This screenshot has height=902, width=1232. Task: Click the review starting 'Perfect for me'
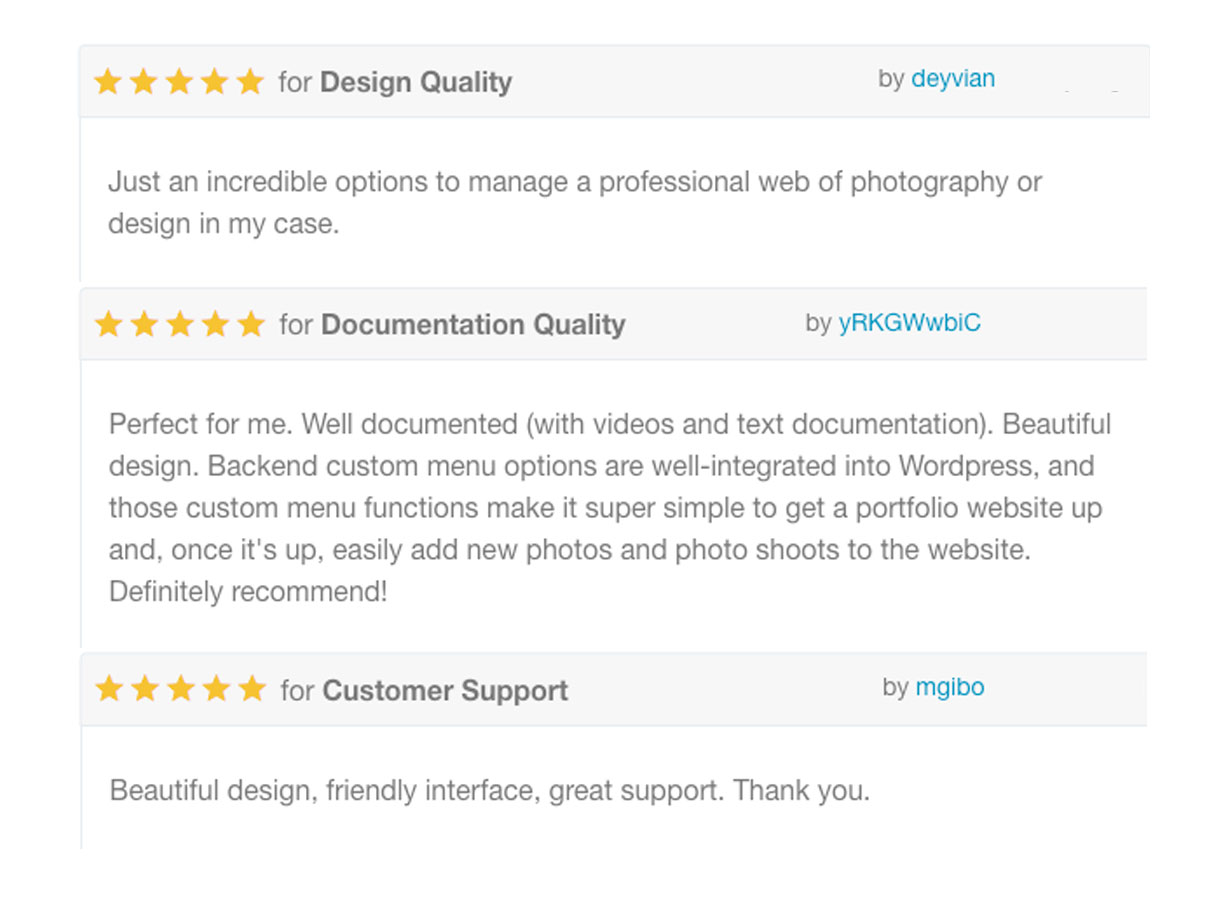610,508
